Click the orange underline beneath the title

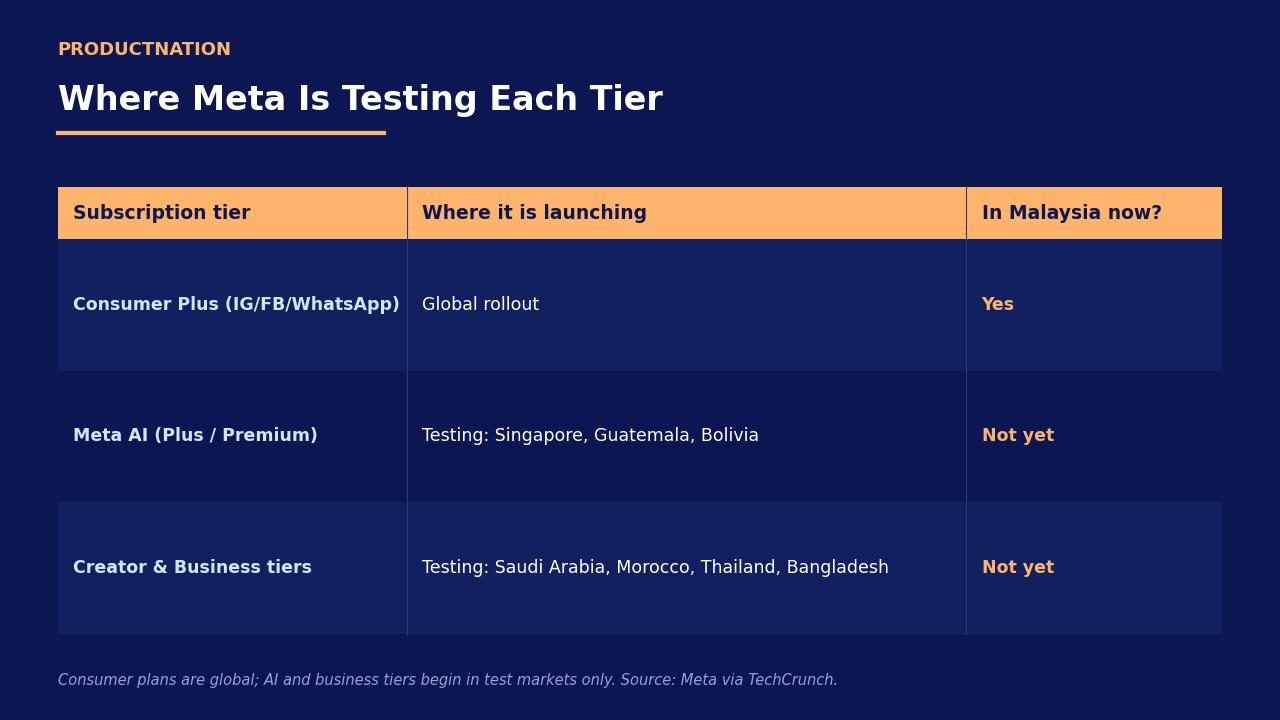pos(221,132)
